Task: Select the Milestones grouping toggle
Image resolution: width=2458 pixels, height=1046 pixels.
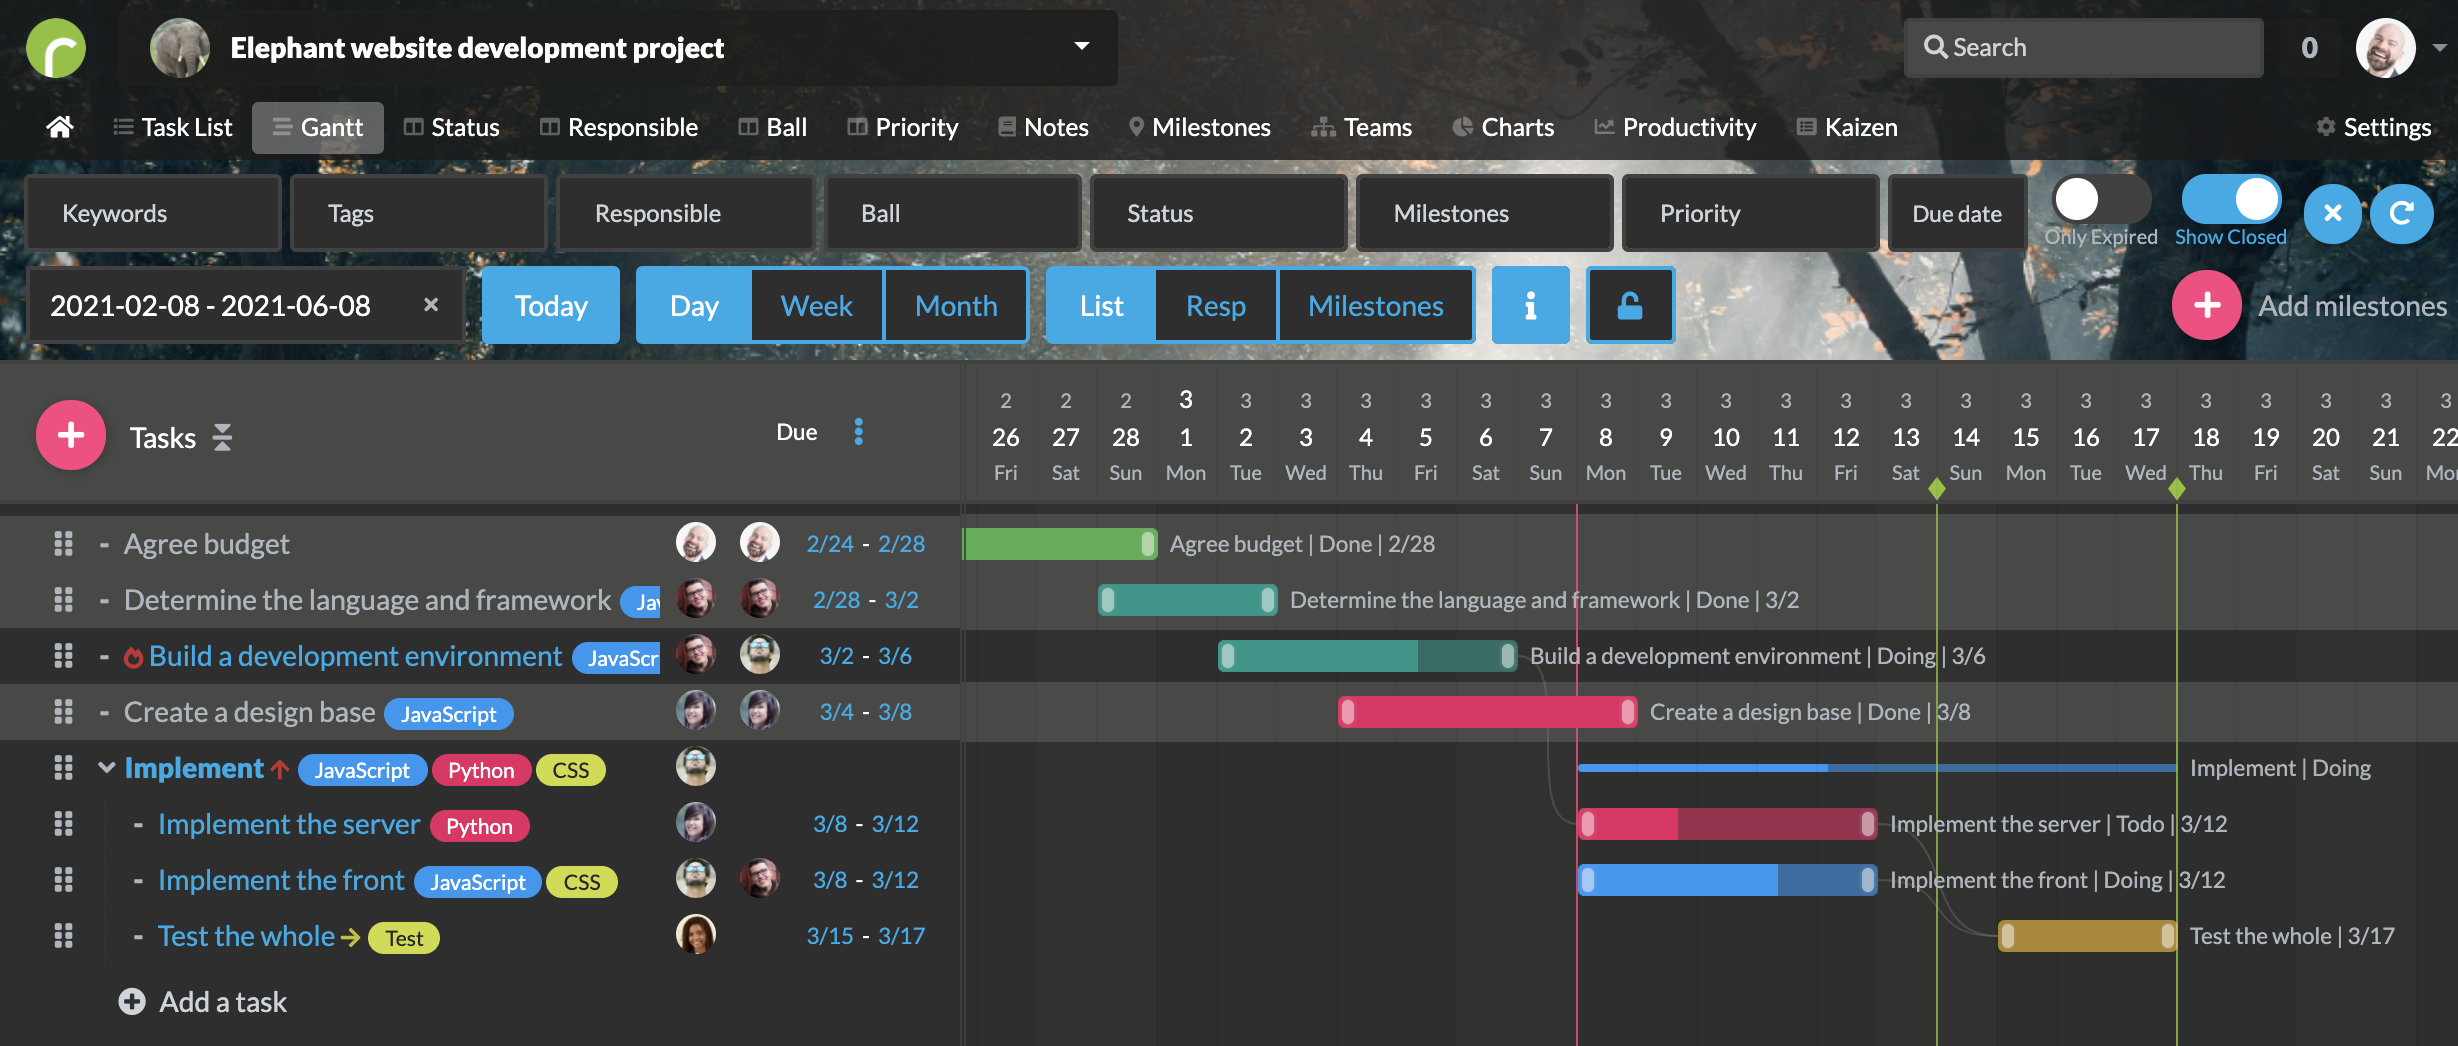Action: pyautogui.click(x=1376, y=305)
